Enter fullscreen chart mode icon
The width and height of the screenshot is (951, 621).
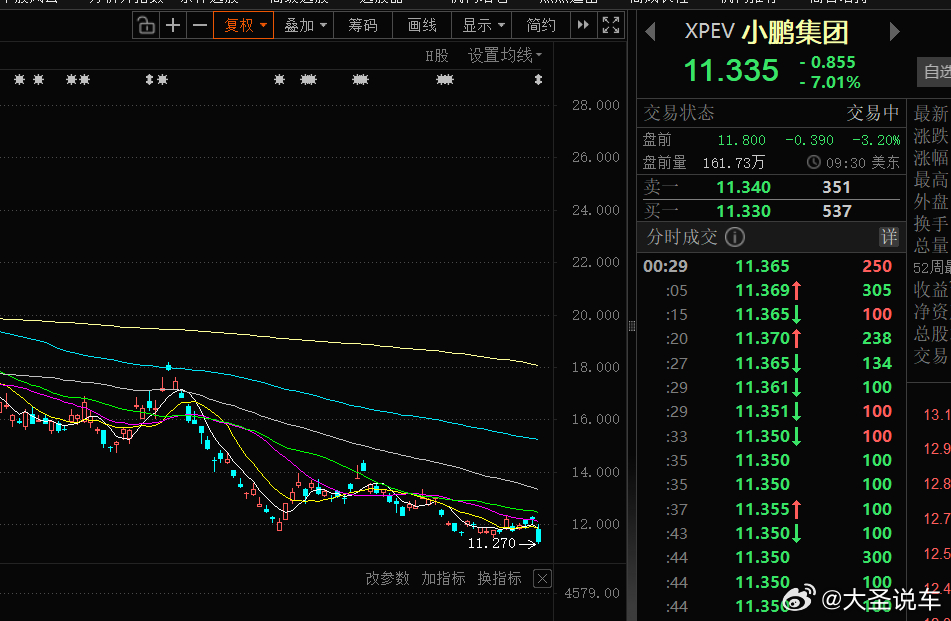click(611, 25)
